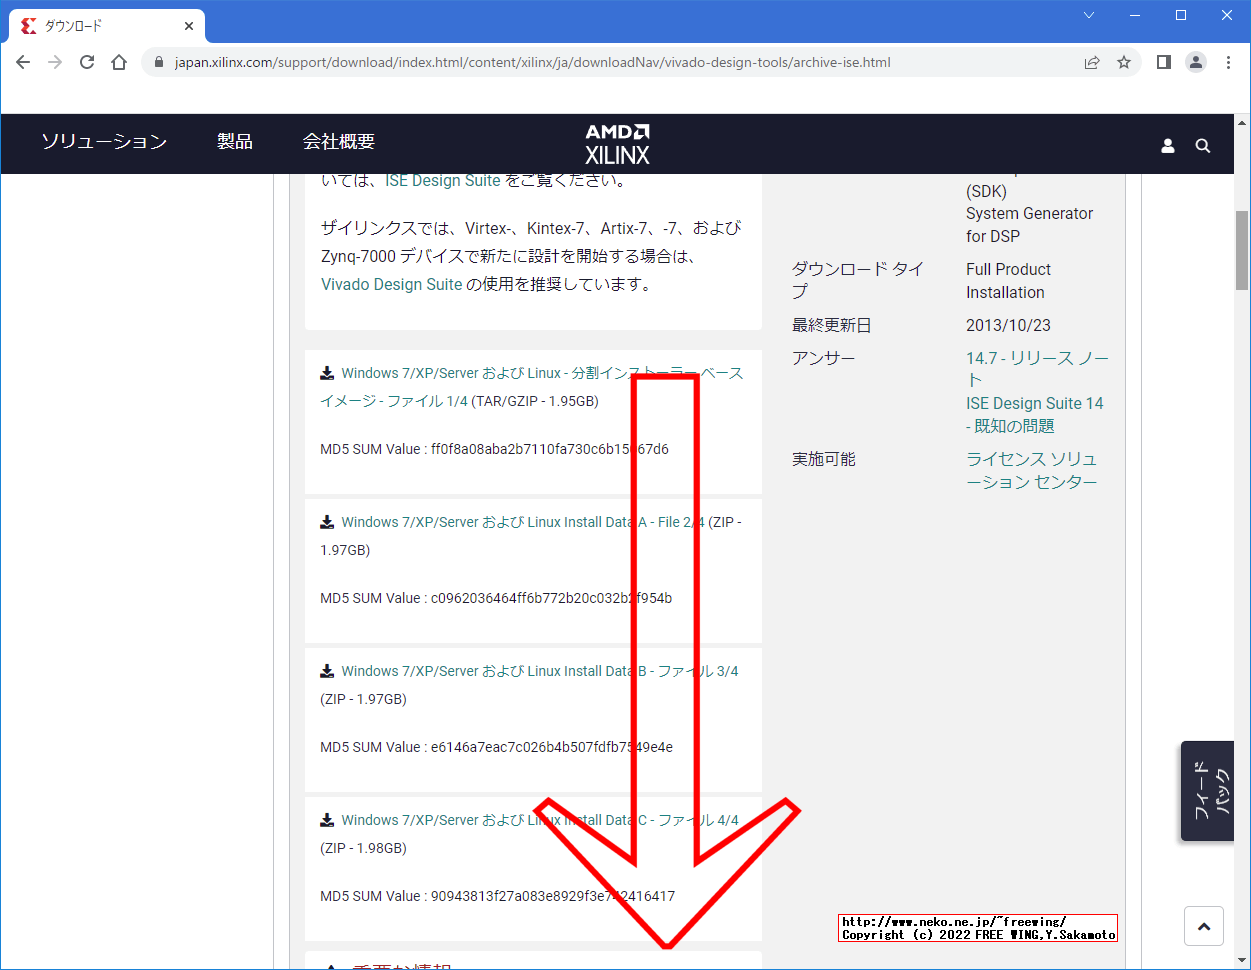Open the ソリューション menu
Viewport: 1251px width, 970px height.
[x=104, y=141]
